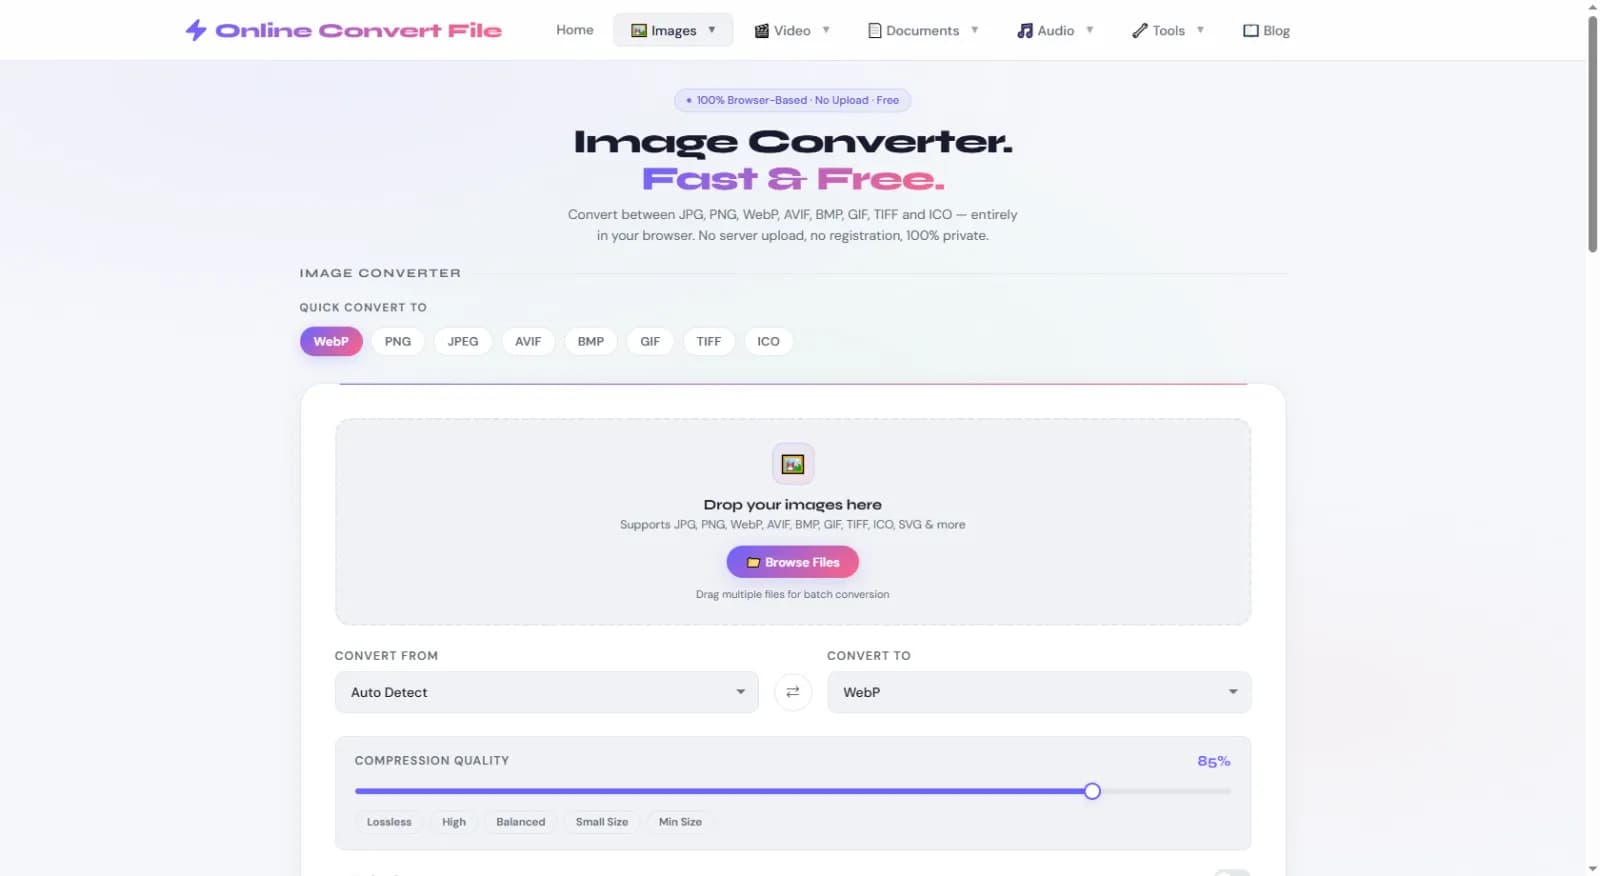Select ICO quick convert format
The height and width of the screenshot is (876, 1600).
coord(768,341)
